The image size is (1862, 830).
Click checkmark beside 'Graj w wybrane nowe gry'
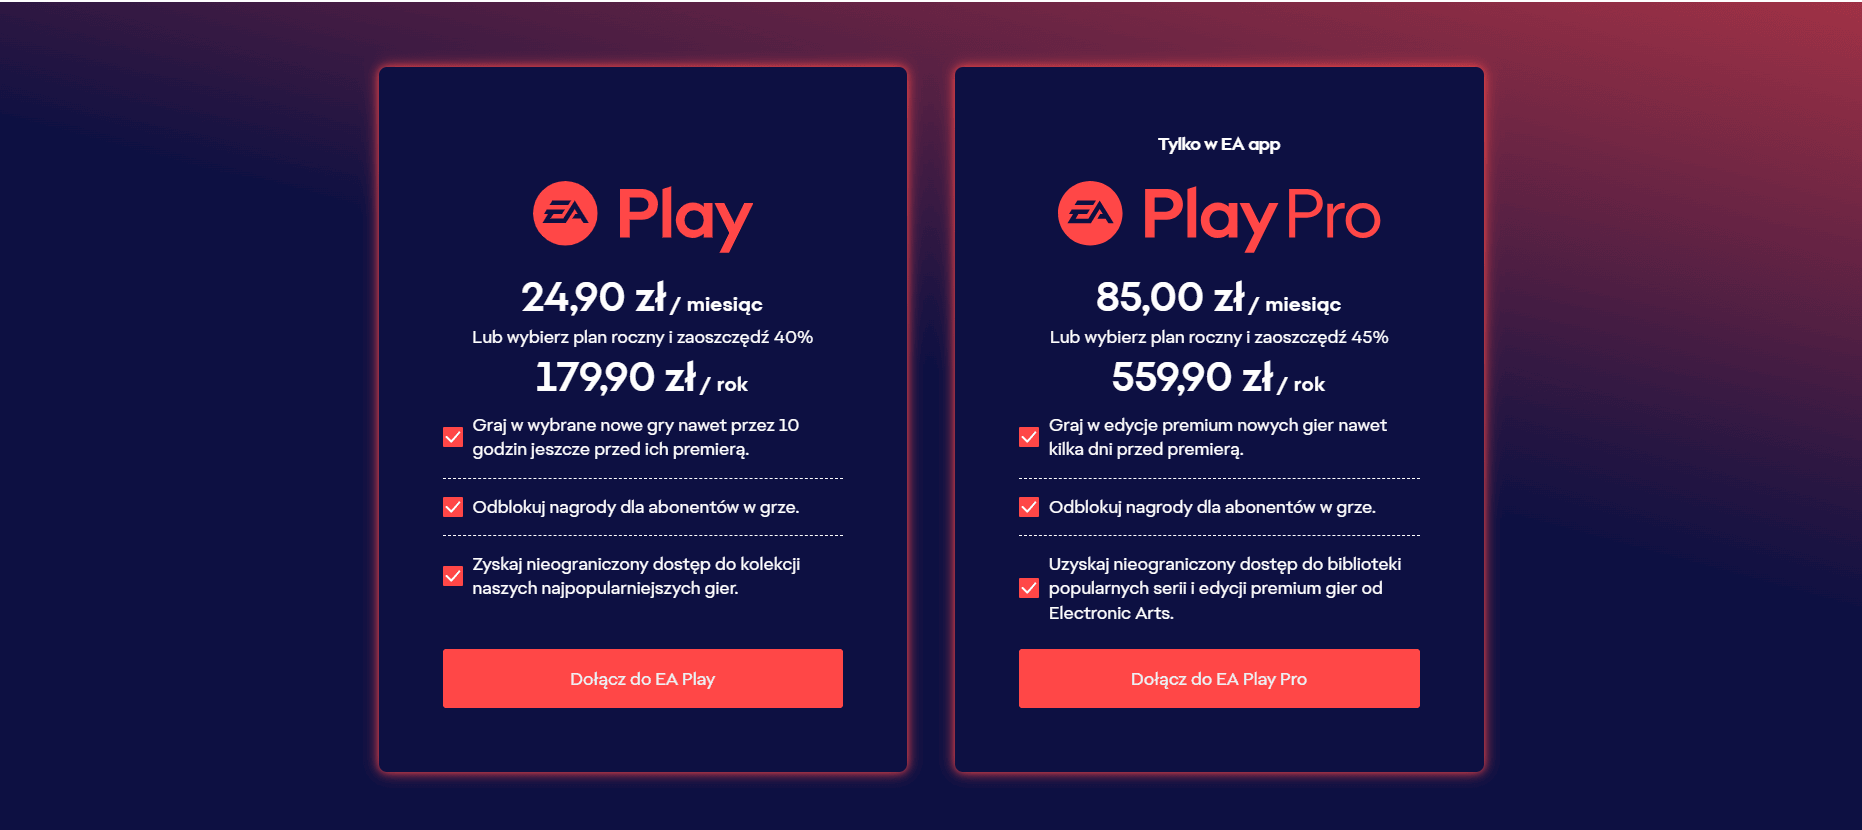click(x=453, y=437)
